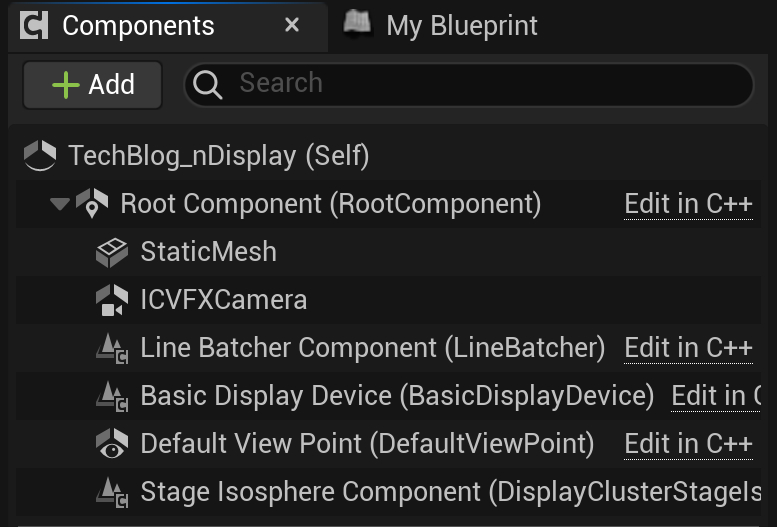777x527 pixels.
Task: Click the Components panel tab icon
Action: pyautogui.click(x=34, y=25)
